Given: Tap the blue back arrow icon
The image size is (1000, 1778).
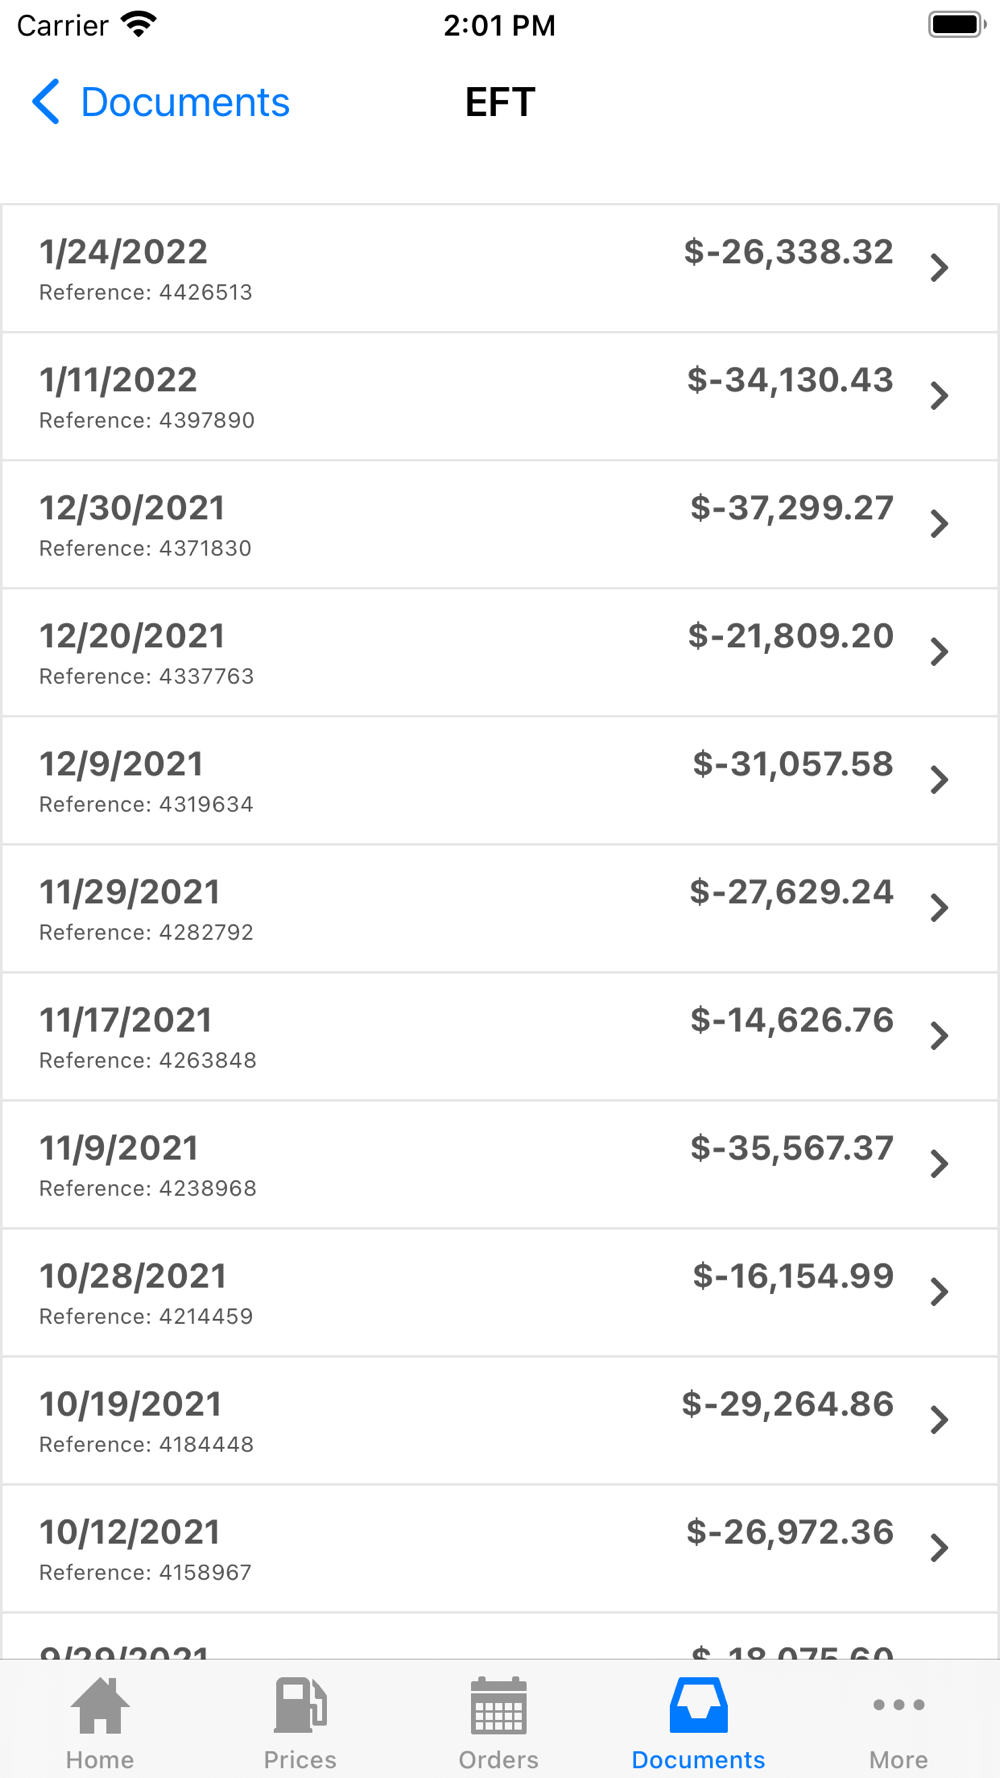Looking at the screenshot, I should (46, 102).
